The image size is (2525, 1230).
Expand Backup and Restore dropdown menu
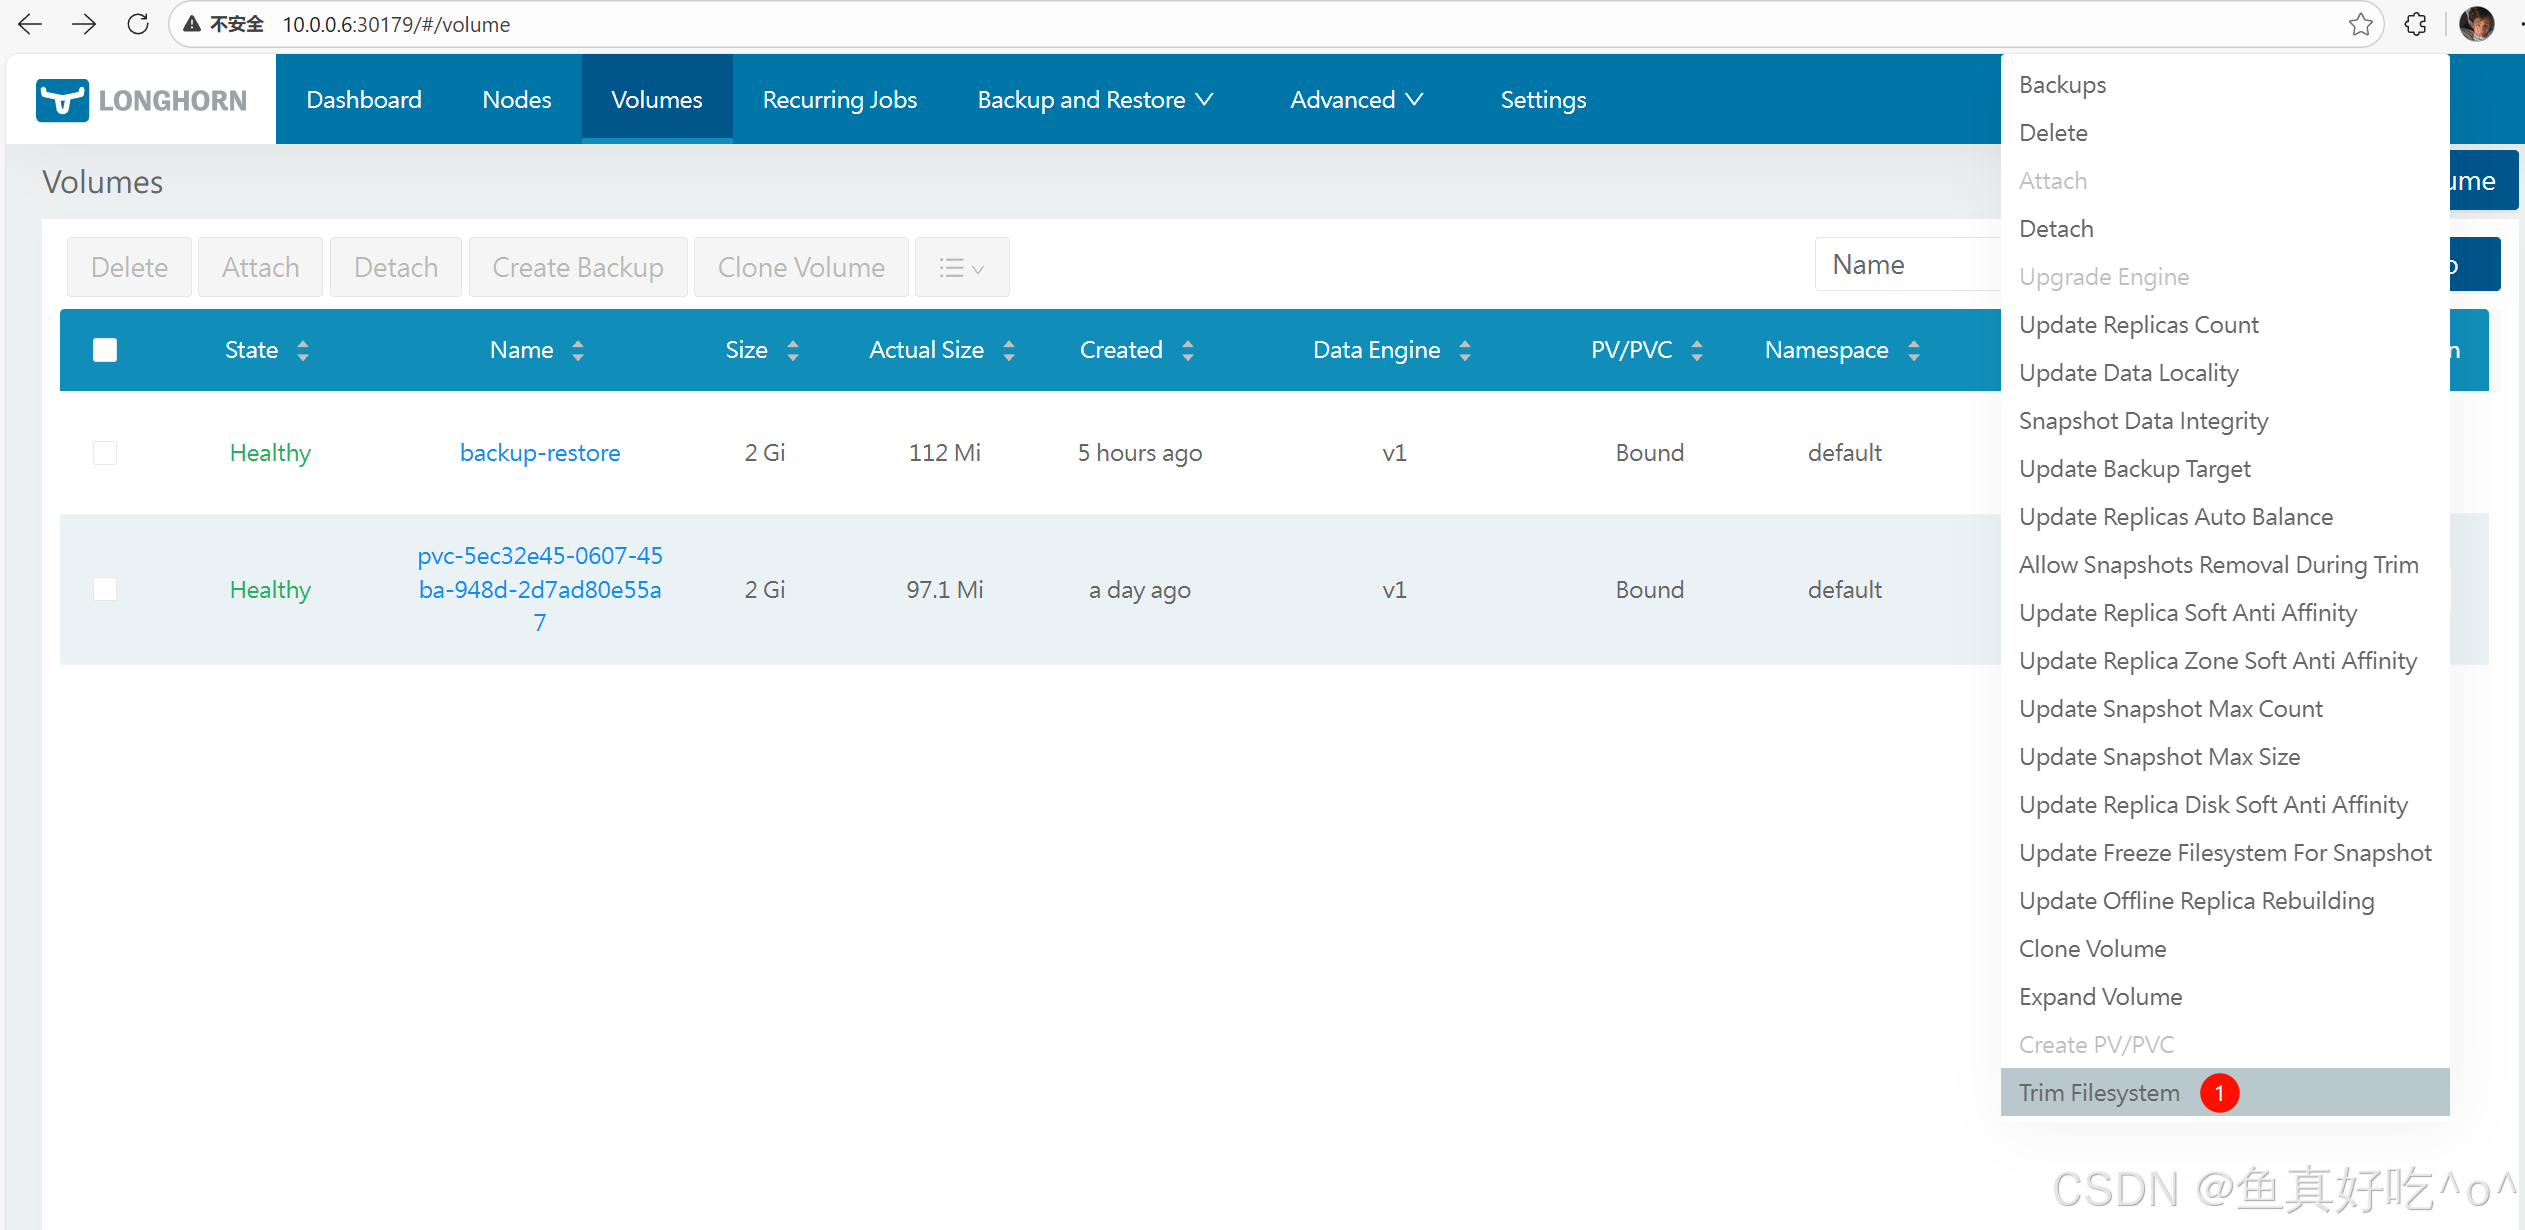(x=1095, y=100)
